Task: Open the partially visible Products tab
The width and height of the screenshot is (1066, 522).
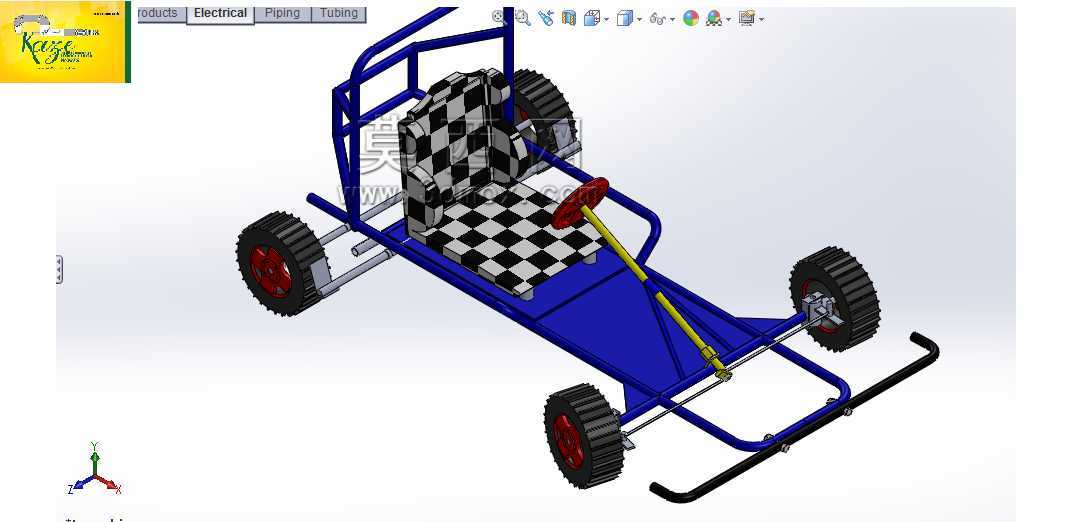Action: (162, 14)
